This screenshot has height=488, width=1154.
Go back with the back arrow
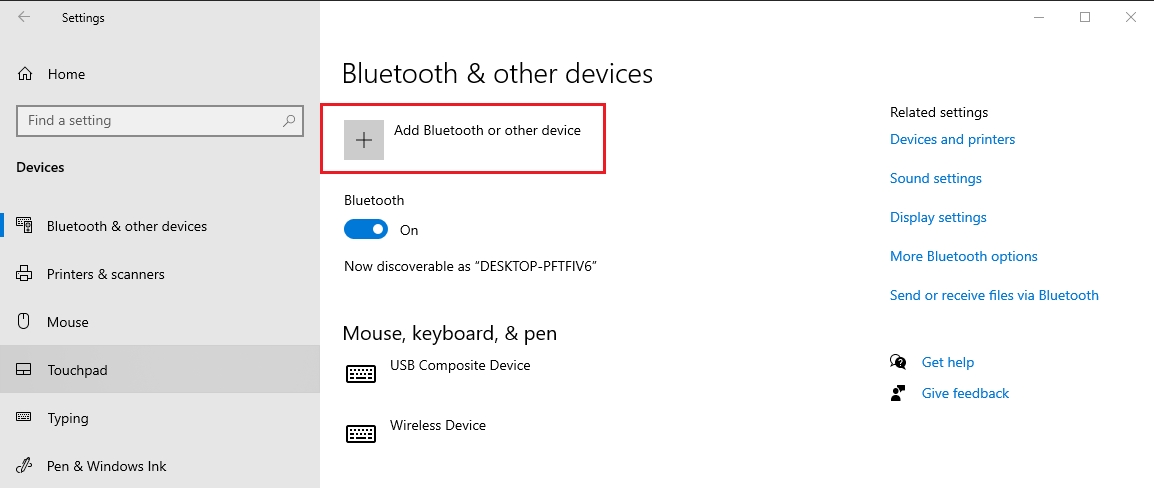coord(24,17)
